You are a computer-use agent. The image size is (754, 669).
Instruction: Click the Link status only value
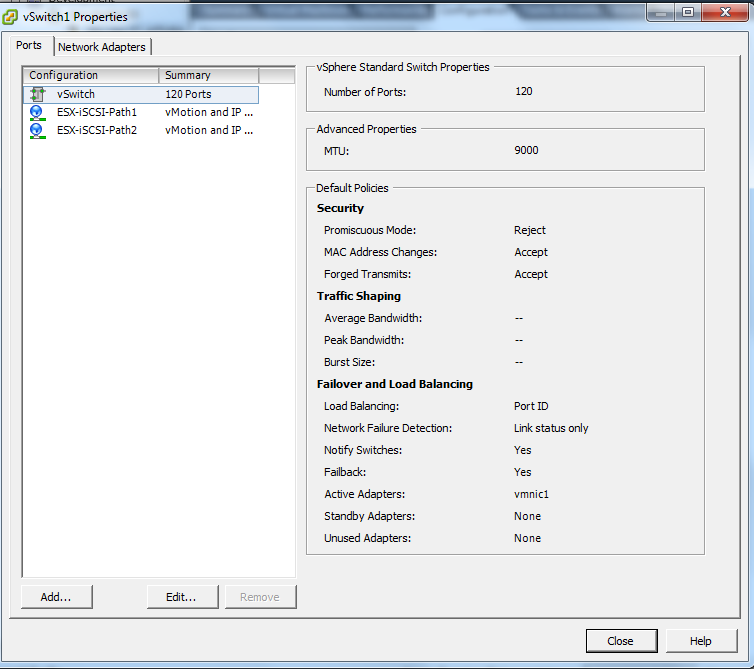pyautogui.click(x=551, y=429)
